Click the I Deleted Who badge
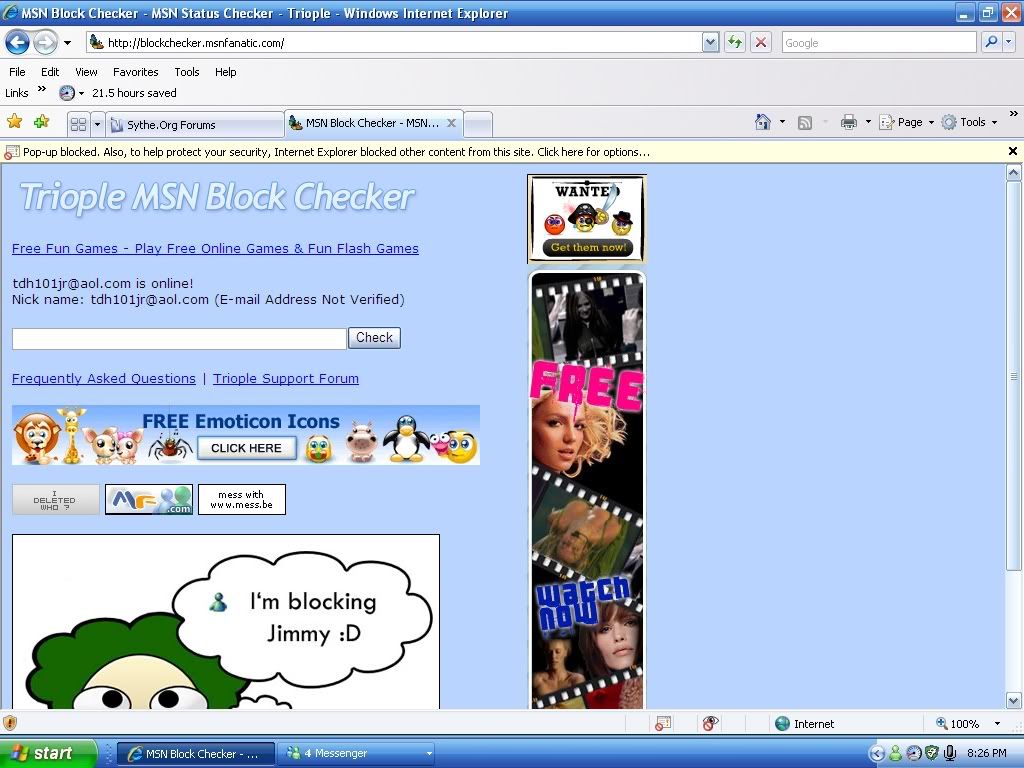Screen dimensions: 1024x768 56,500
